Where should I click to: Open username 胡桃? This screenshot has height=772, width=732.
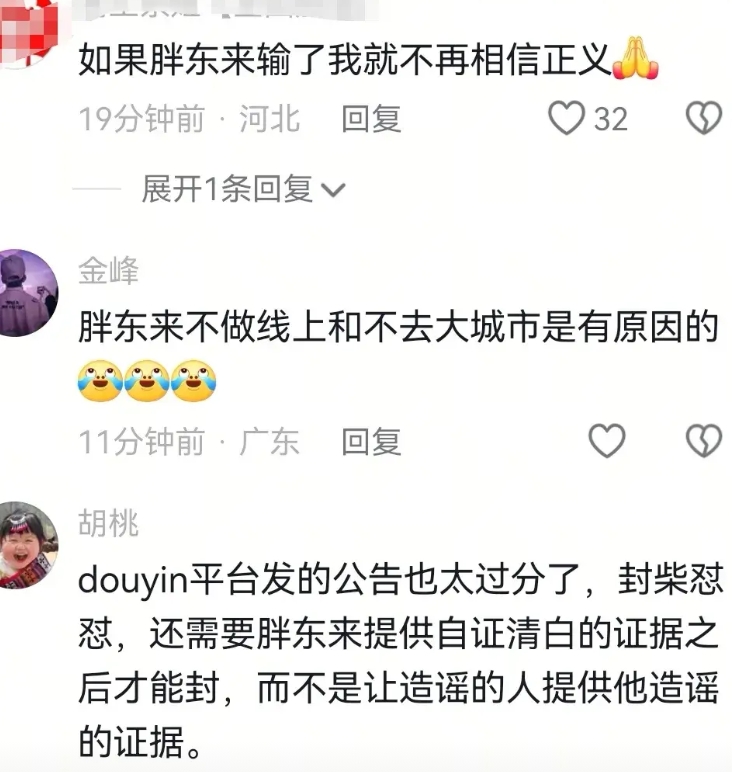click(108, 523)
